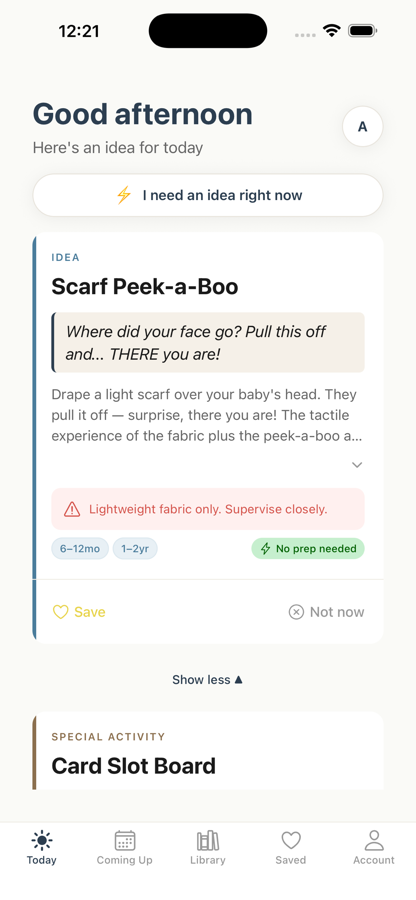416x900 pixels.
Task: Select the 6–12mo age tag
Action: coord(80,549)
